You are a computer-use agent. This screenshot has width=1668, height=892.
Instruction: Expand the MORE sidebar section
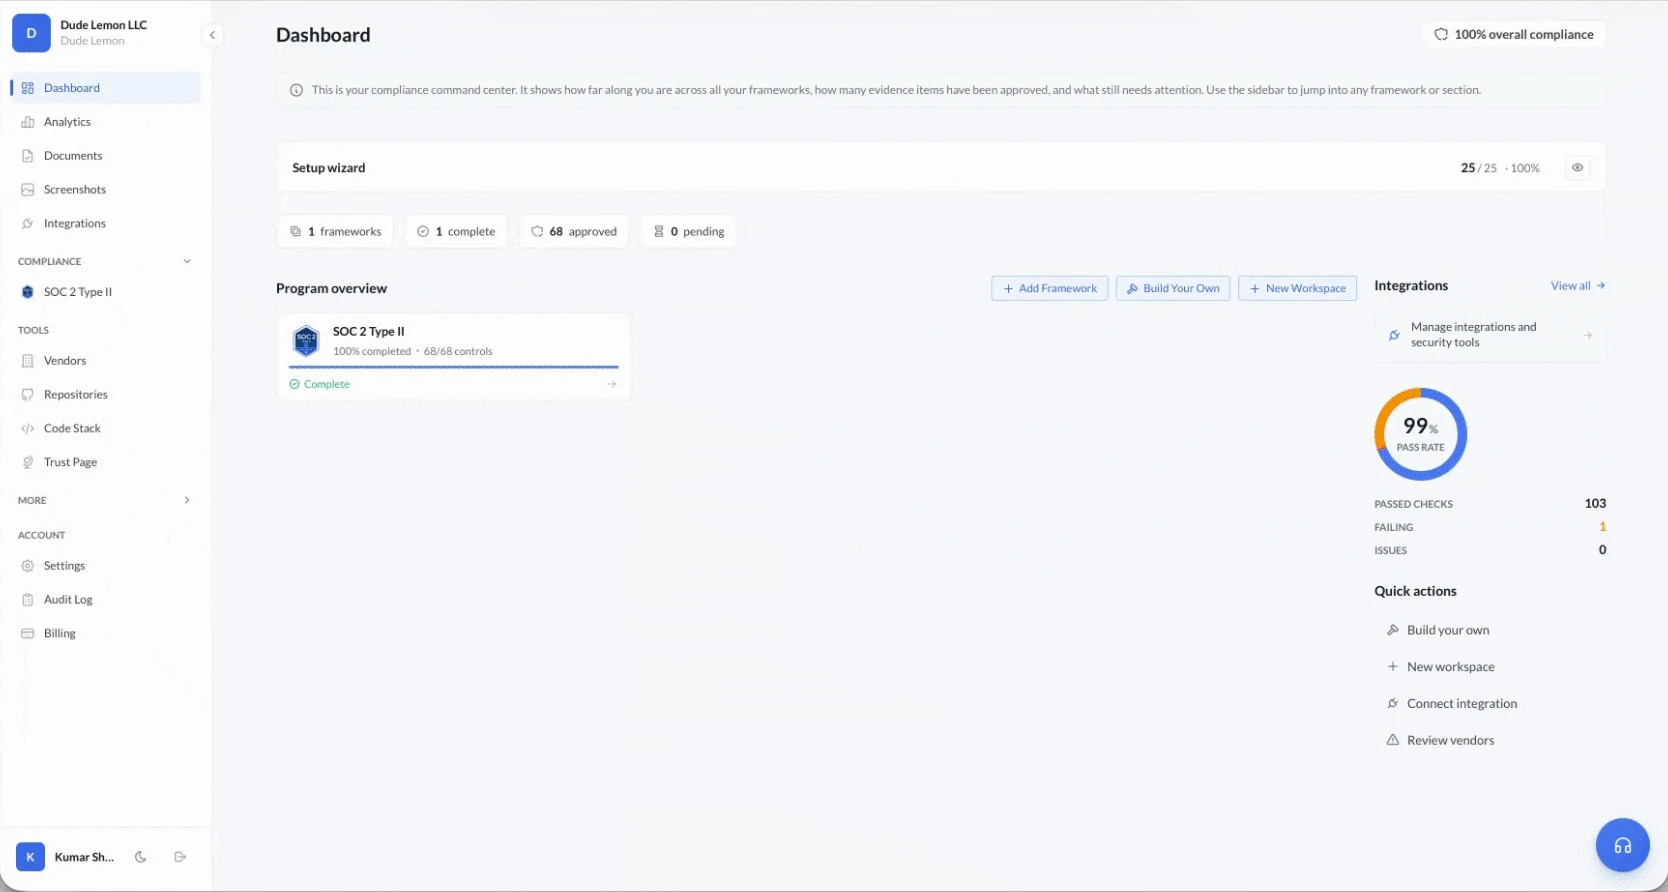187,500
